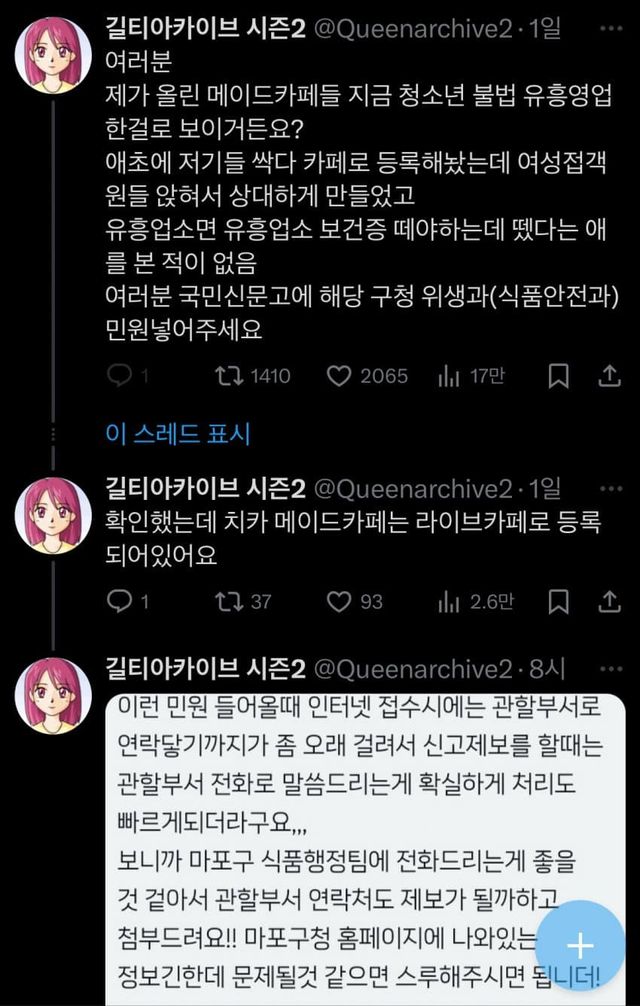The image size is (640, 1006).
Task: Like the first tweet with 2065 likes
Action: pyautogui.click(x=340, y=376)
